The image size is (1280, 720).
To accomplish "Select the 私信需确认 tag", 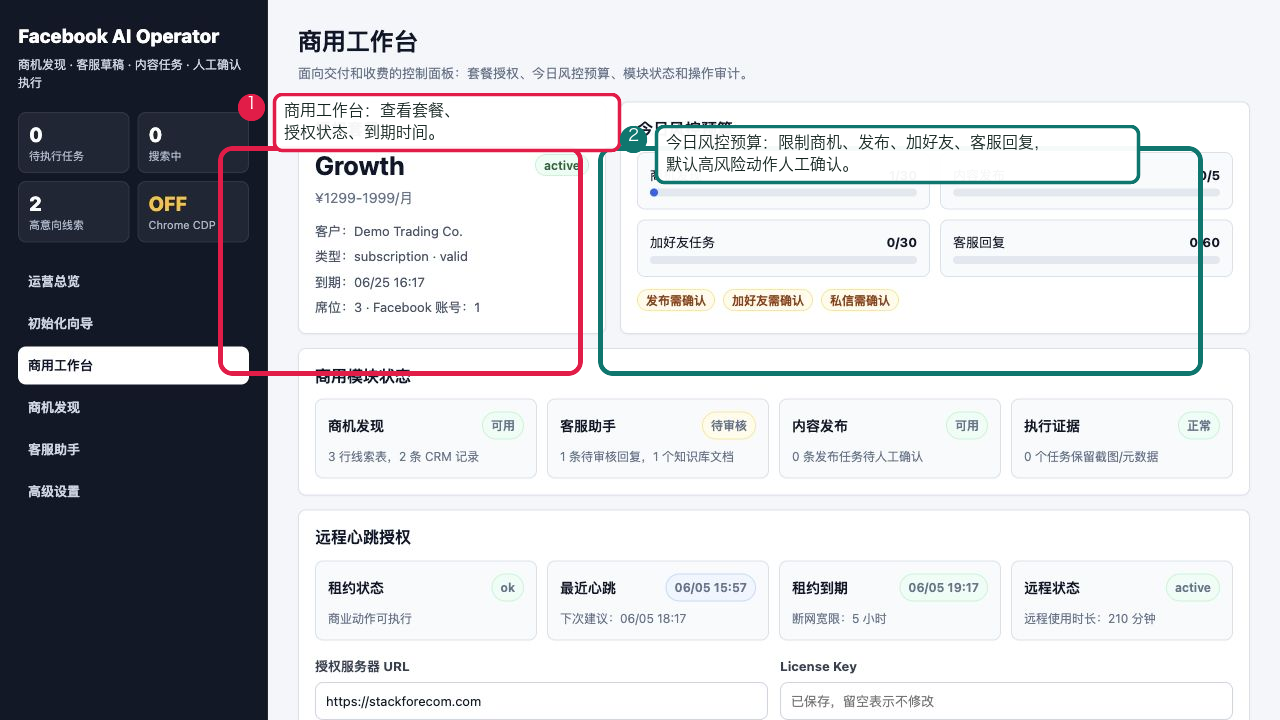I will click(x=860, y=300).
